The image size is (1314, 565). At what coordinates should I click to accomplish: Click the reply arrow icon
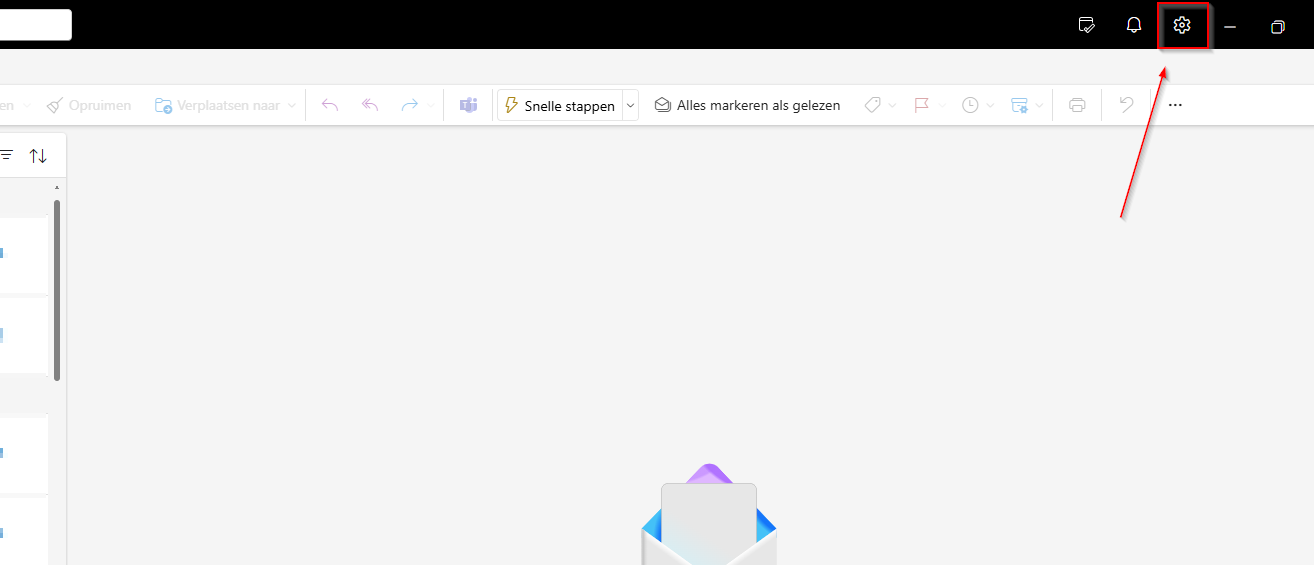click(x=331, y=105)
